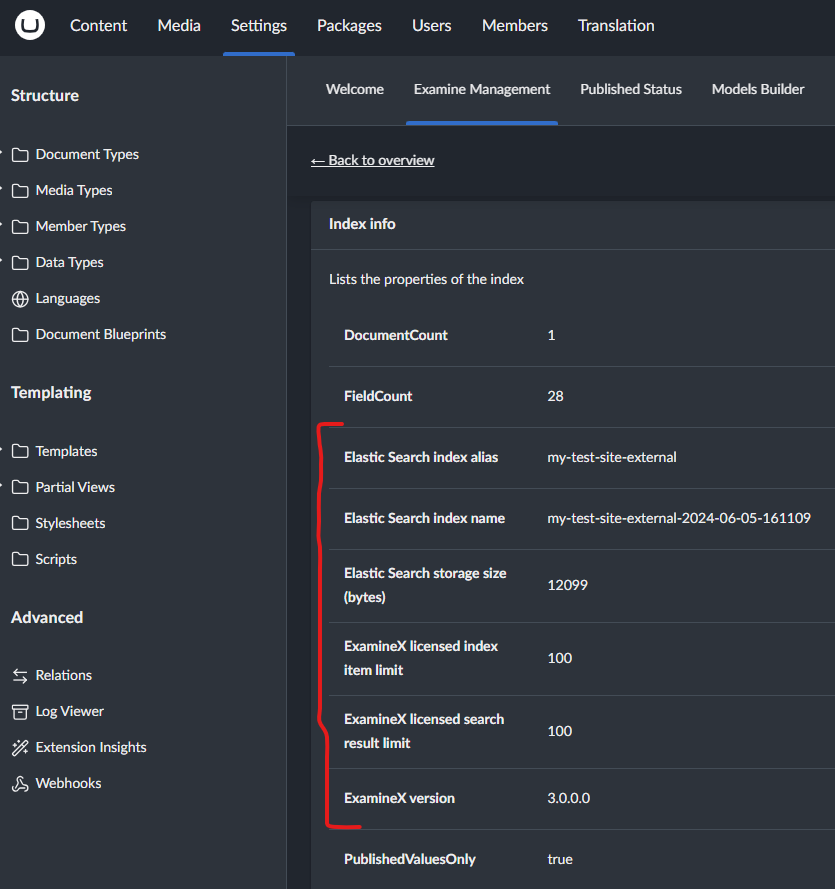Click the FieldCount value 28
This screenshot has width=835, height=889.
(555, 396)
